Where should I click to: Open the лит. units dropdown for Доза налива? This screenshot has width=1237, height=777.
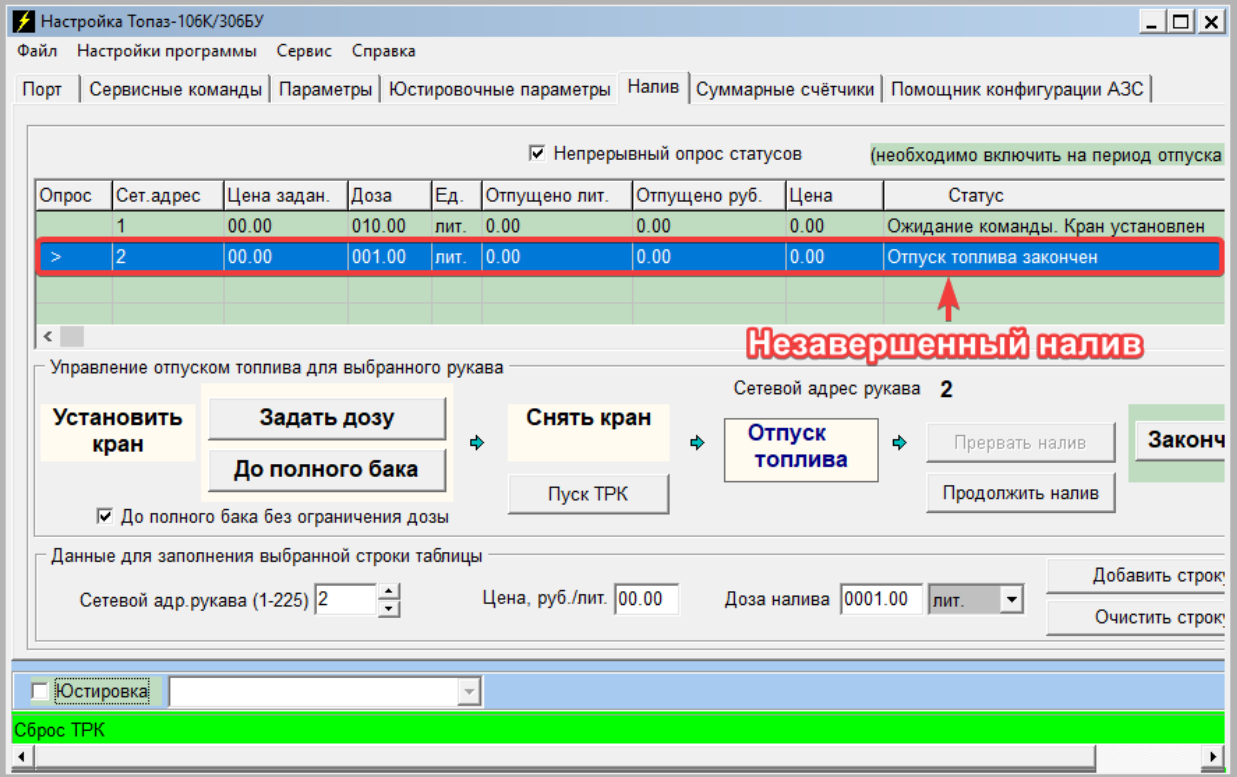click(1012, 599)
